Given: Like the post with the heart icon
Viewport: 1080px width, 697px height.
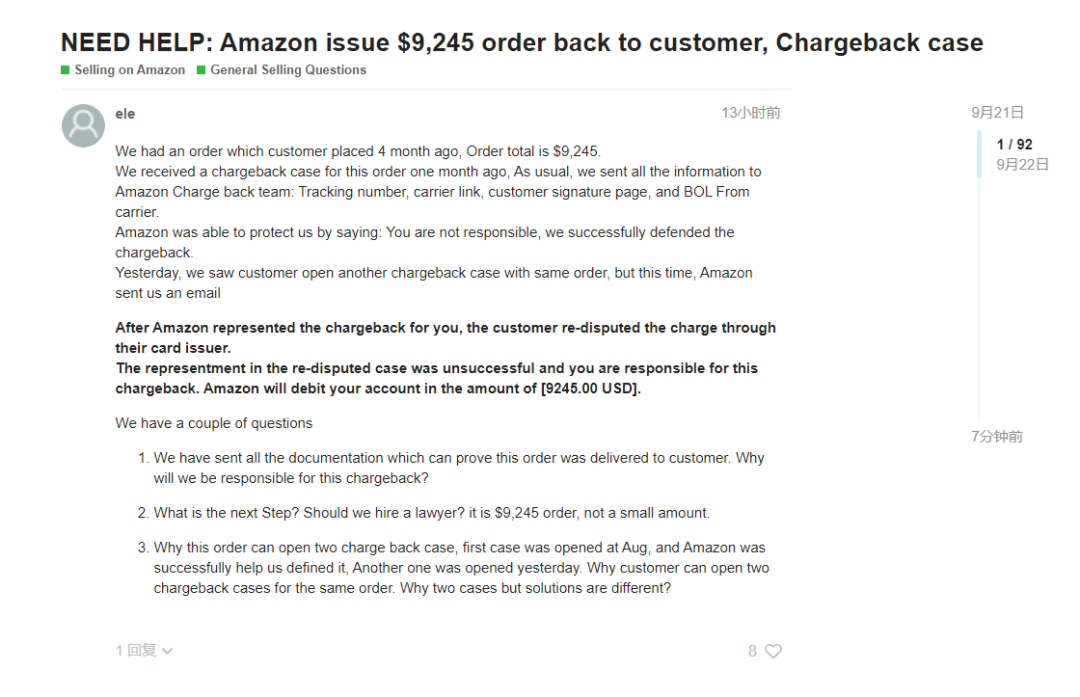Looking at the screenshot, I should (x=773, y=651).
